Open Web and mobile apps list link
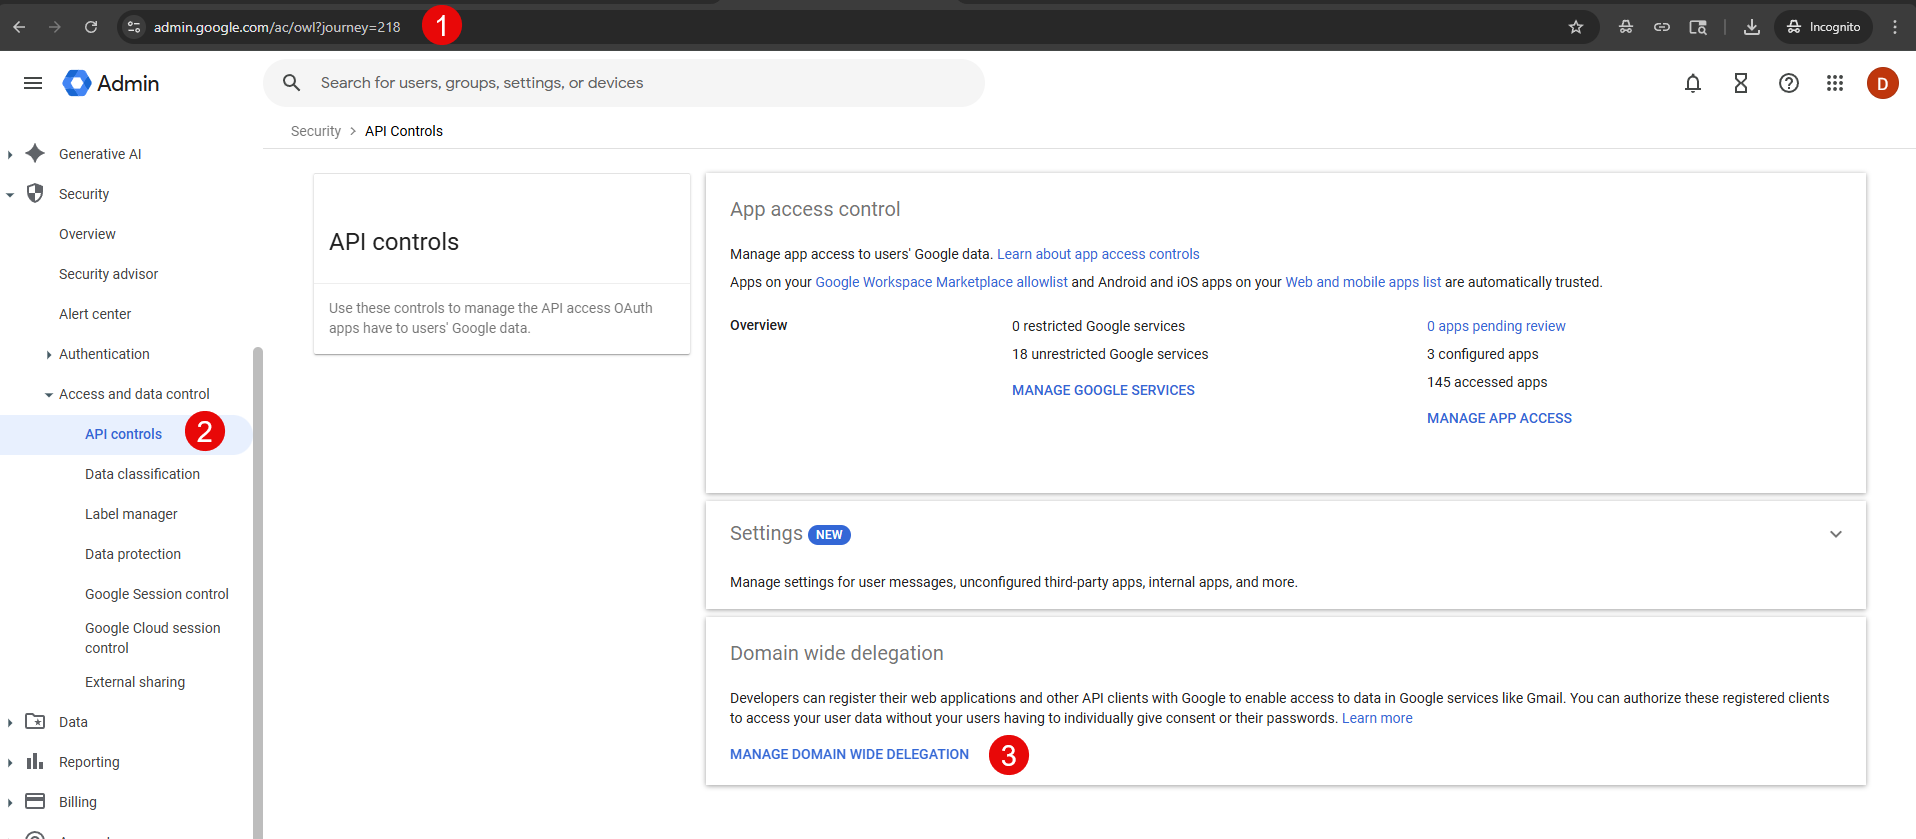The height and width of the screenshot is (839, 1916). pos(1363,282)
